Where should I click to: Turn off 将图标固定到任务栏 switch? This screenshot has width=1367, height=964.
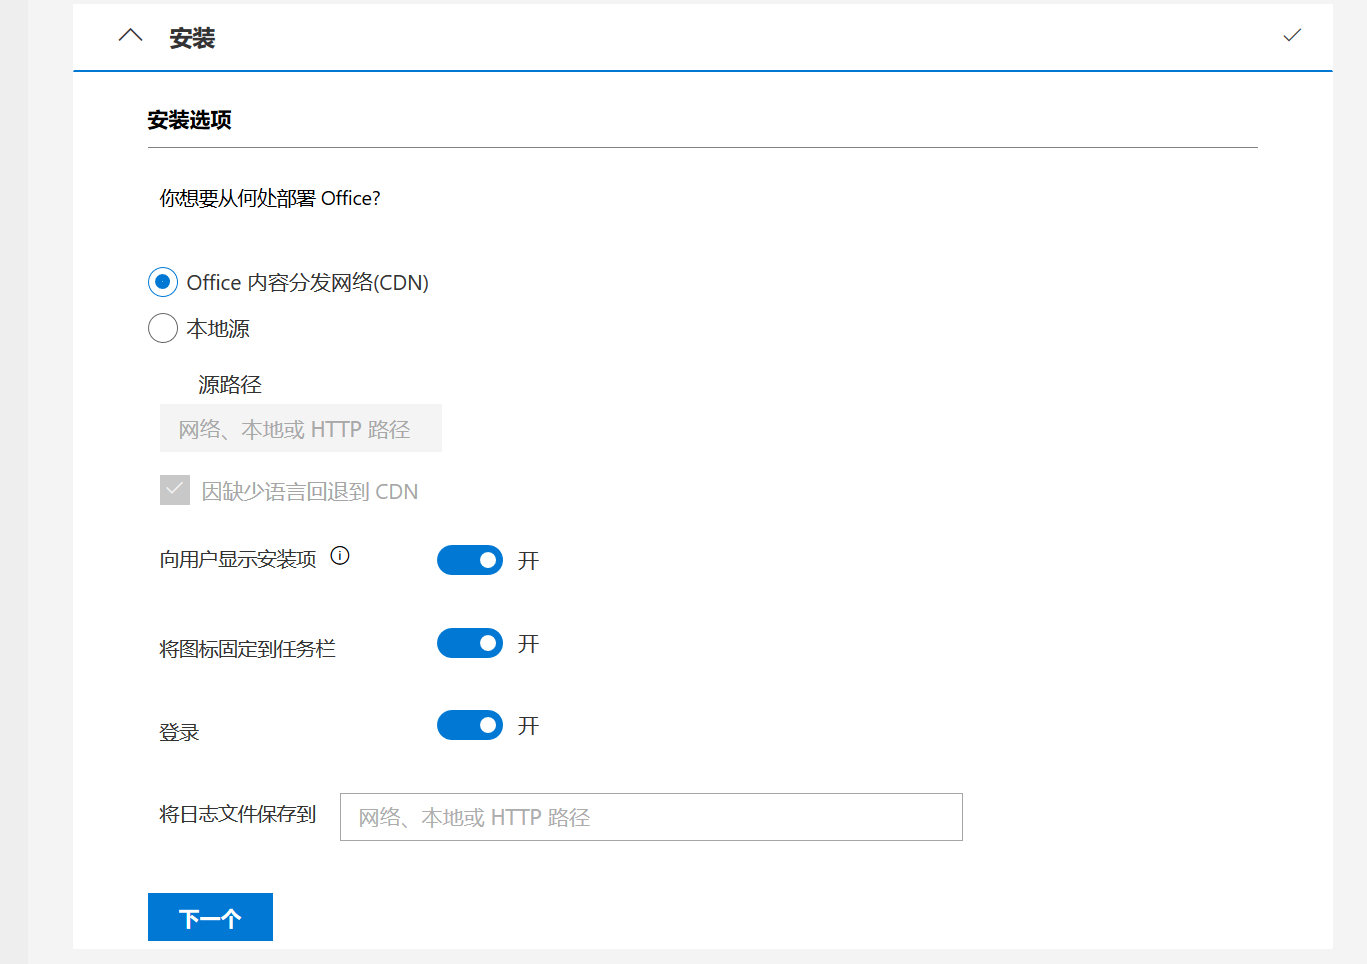[x=470, y=643]
